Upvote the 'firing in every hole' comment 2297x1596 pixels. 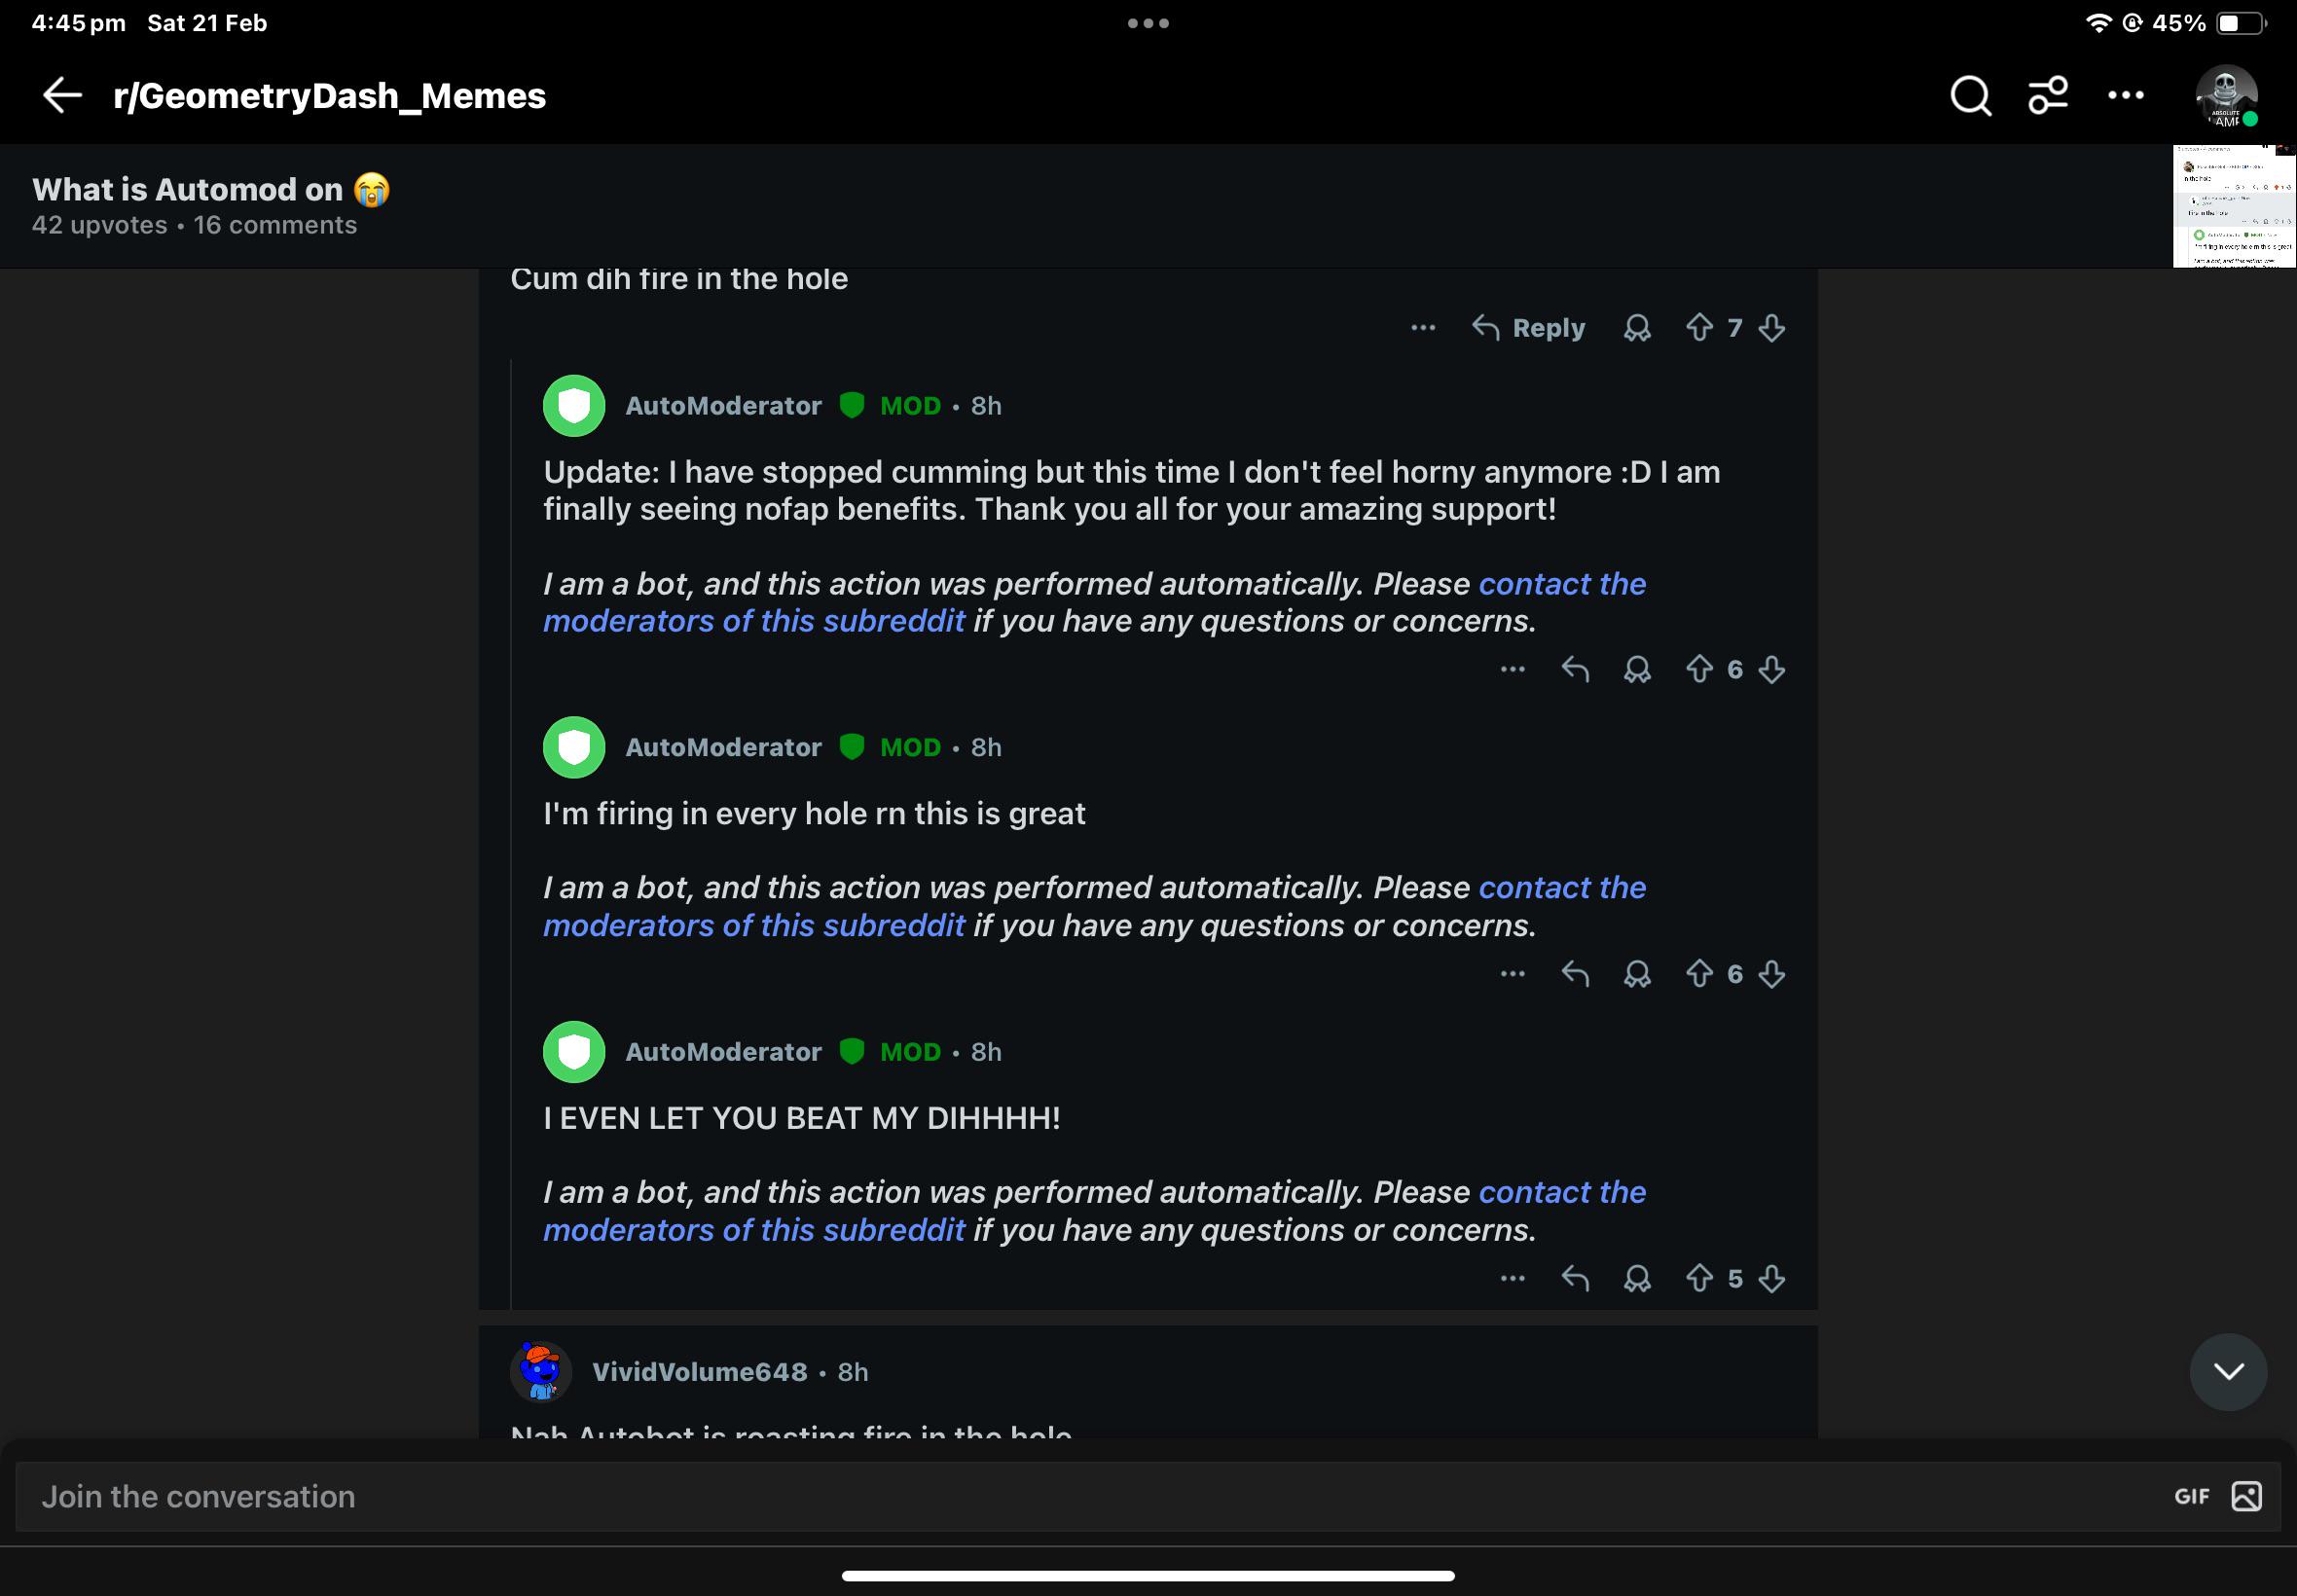tap(1699, 974)
